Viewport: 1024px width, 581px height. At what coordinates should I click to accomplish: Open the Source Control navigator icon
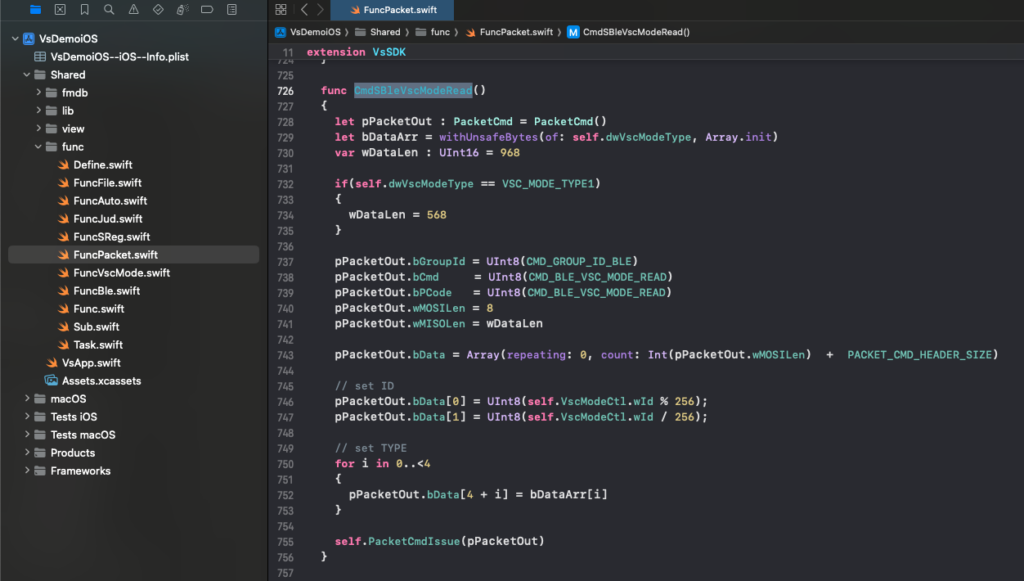coord(60,10)
